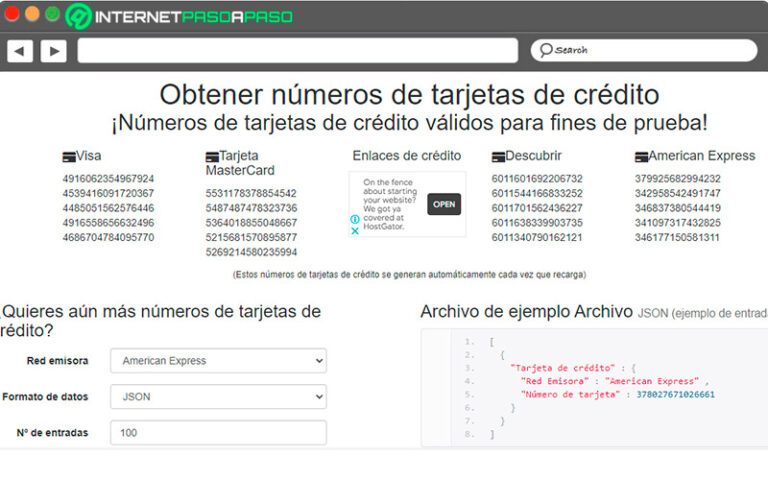The height and width of the screenshot is (480, 768).
Task: Expand the Formato de datos dropdown
Action: click(x=218, y=397)
